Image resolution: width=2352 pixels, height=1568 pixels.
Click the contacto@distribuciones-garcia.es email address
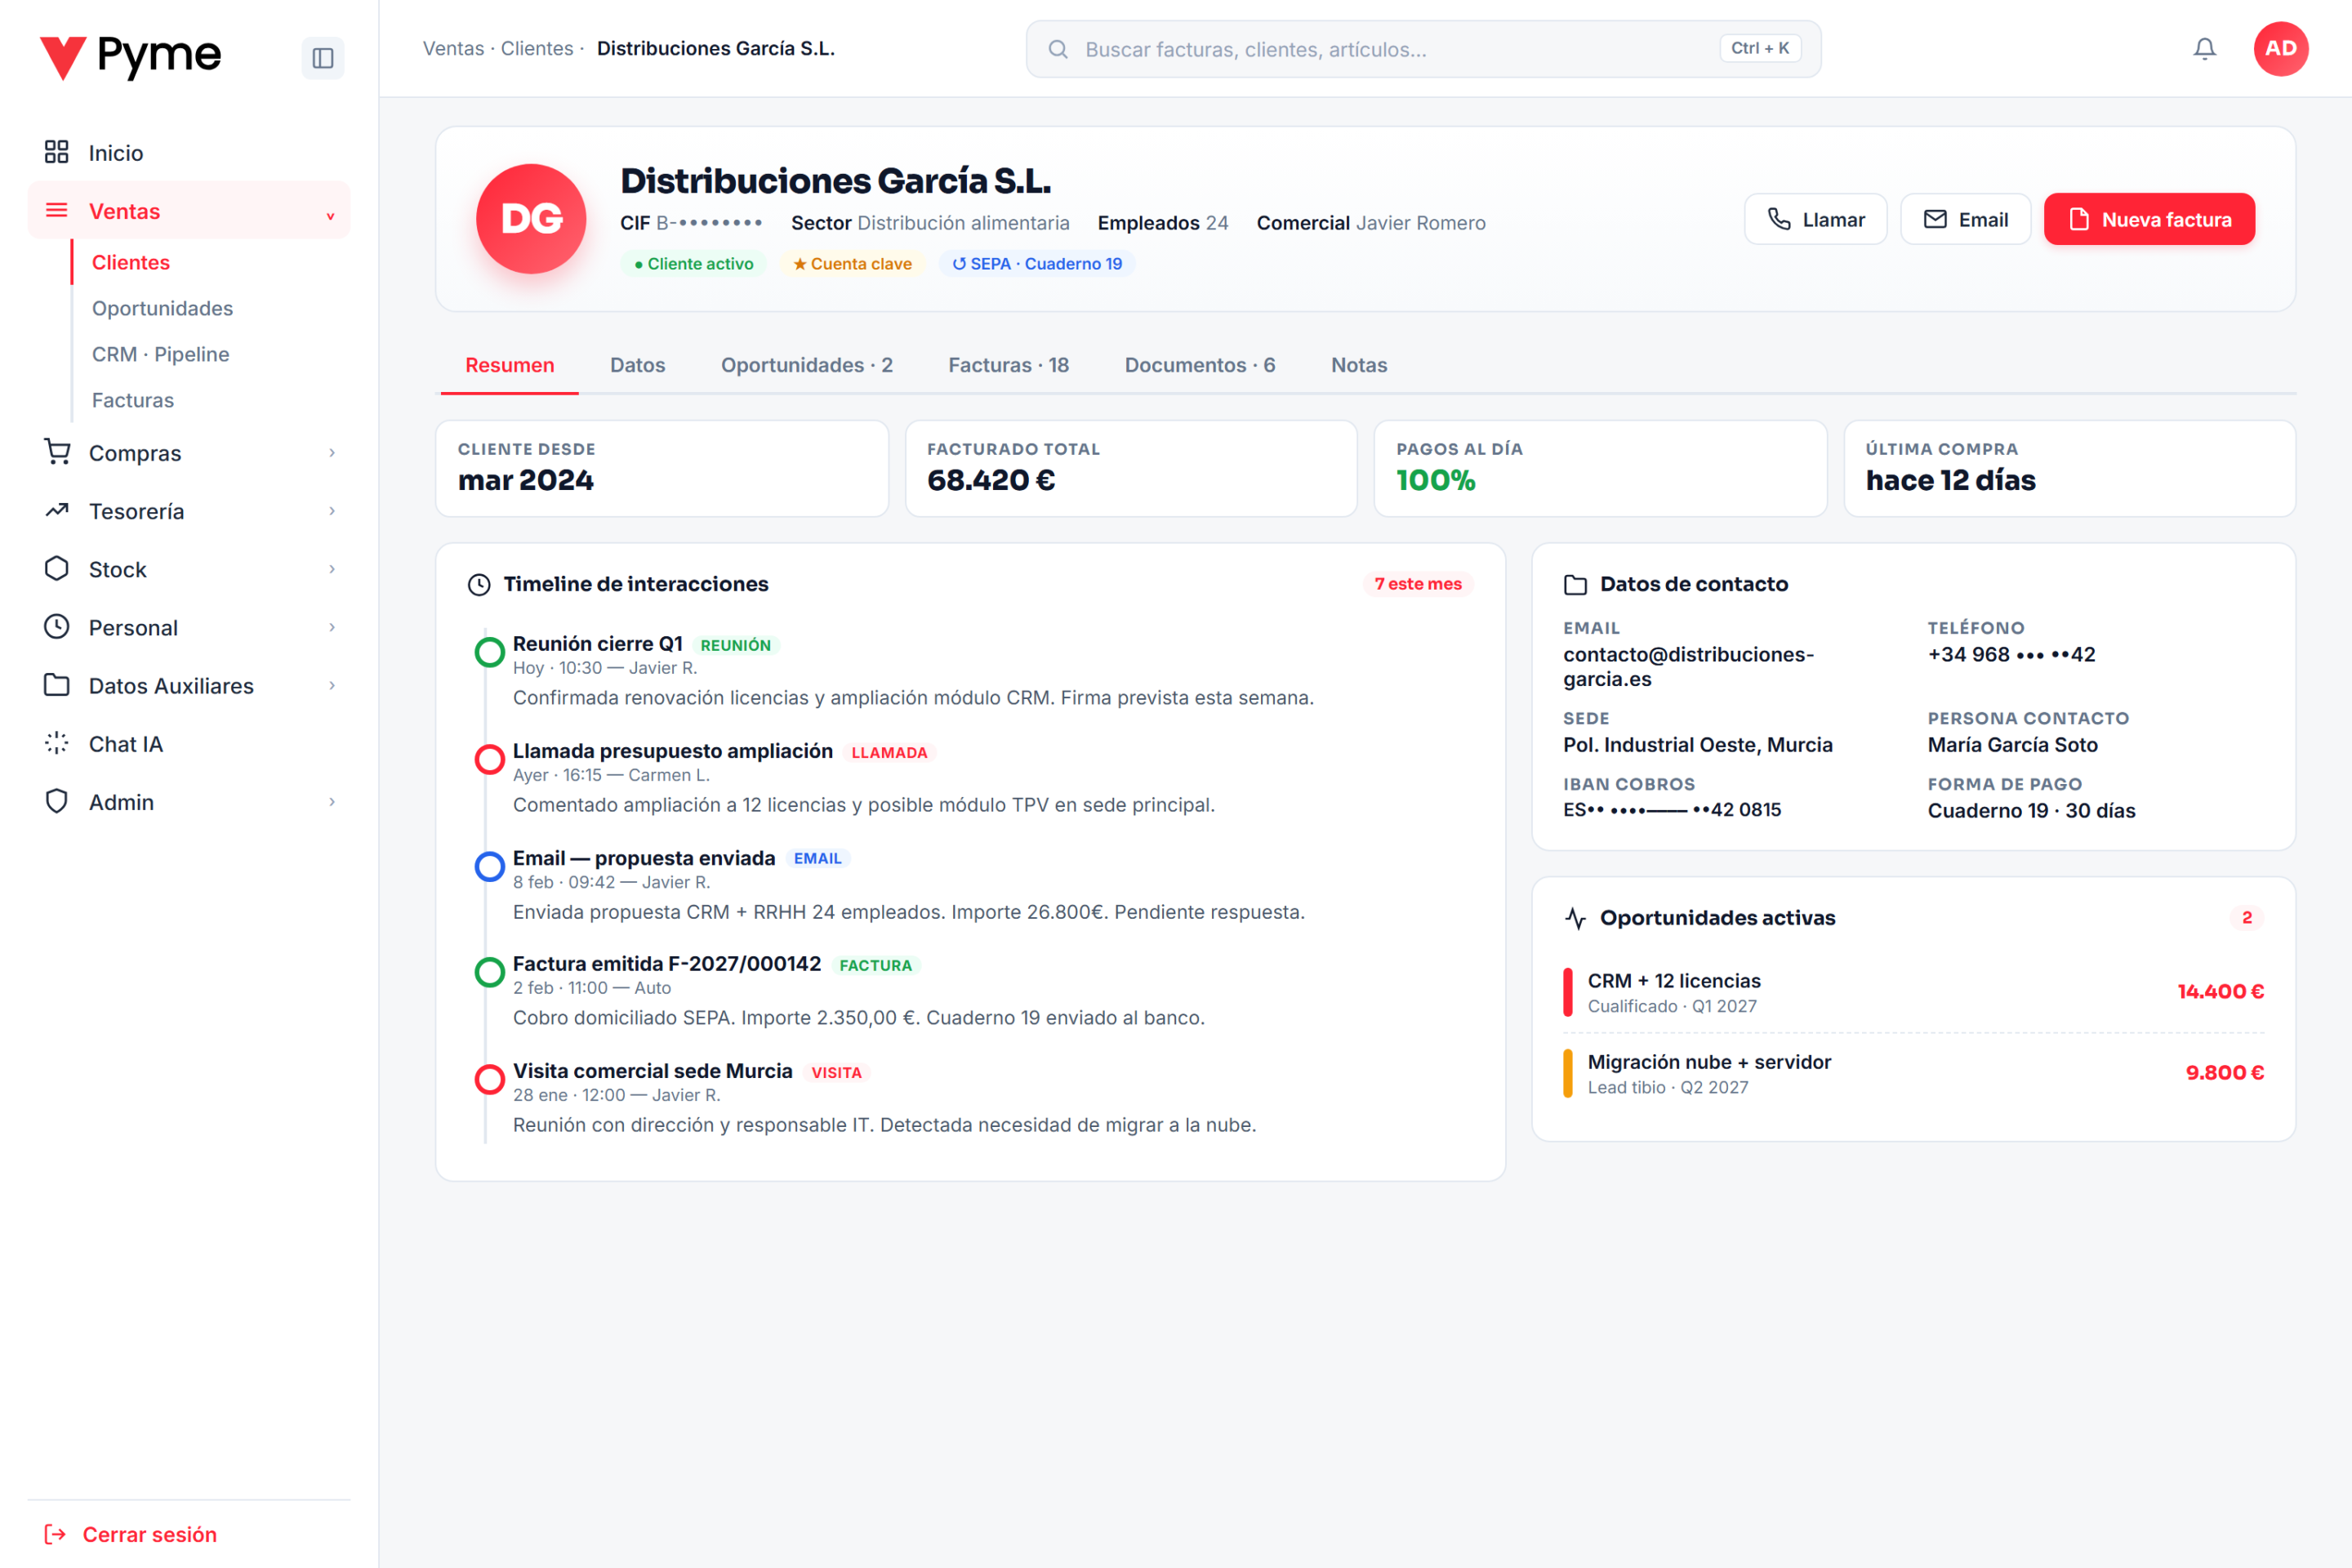(x=1688, y=666)
